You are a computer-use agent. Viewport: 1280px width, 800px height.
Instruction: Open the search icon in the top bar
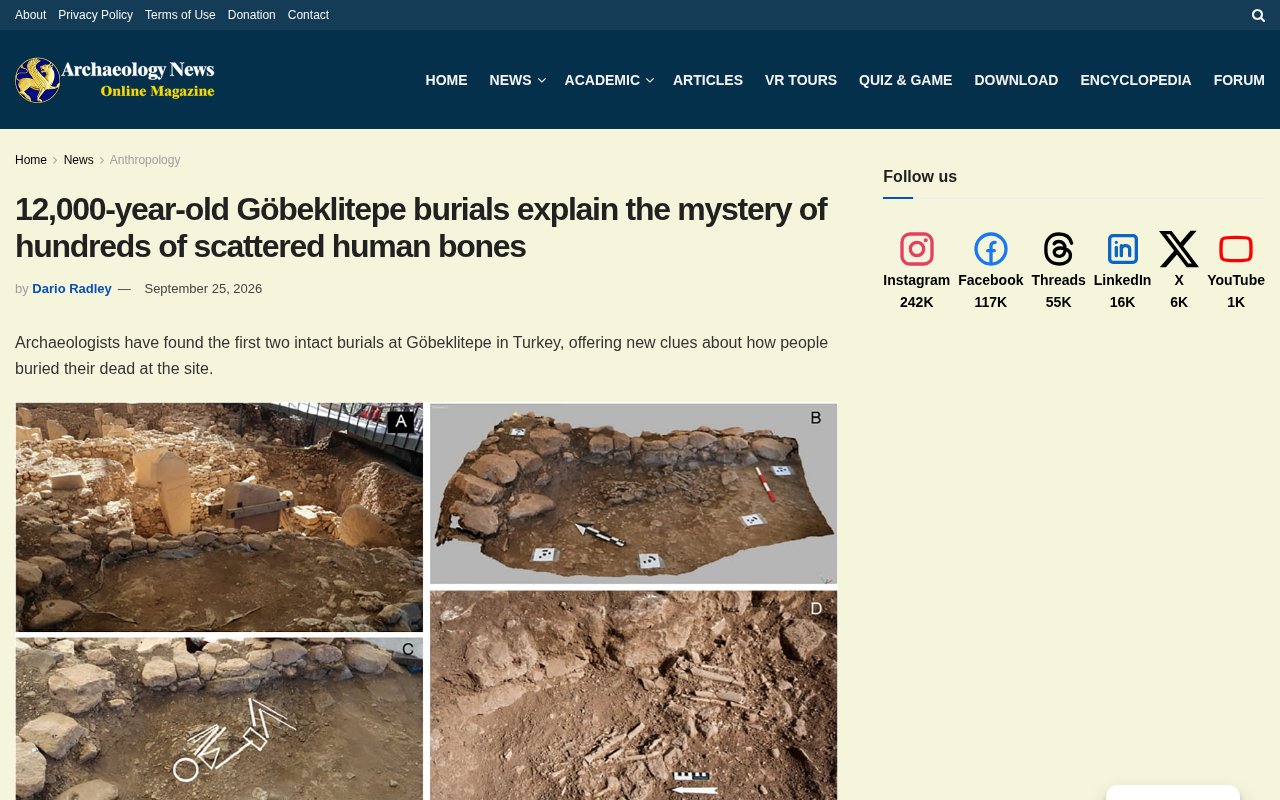(1258, 15)
